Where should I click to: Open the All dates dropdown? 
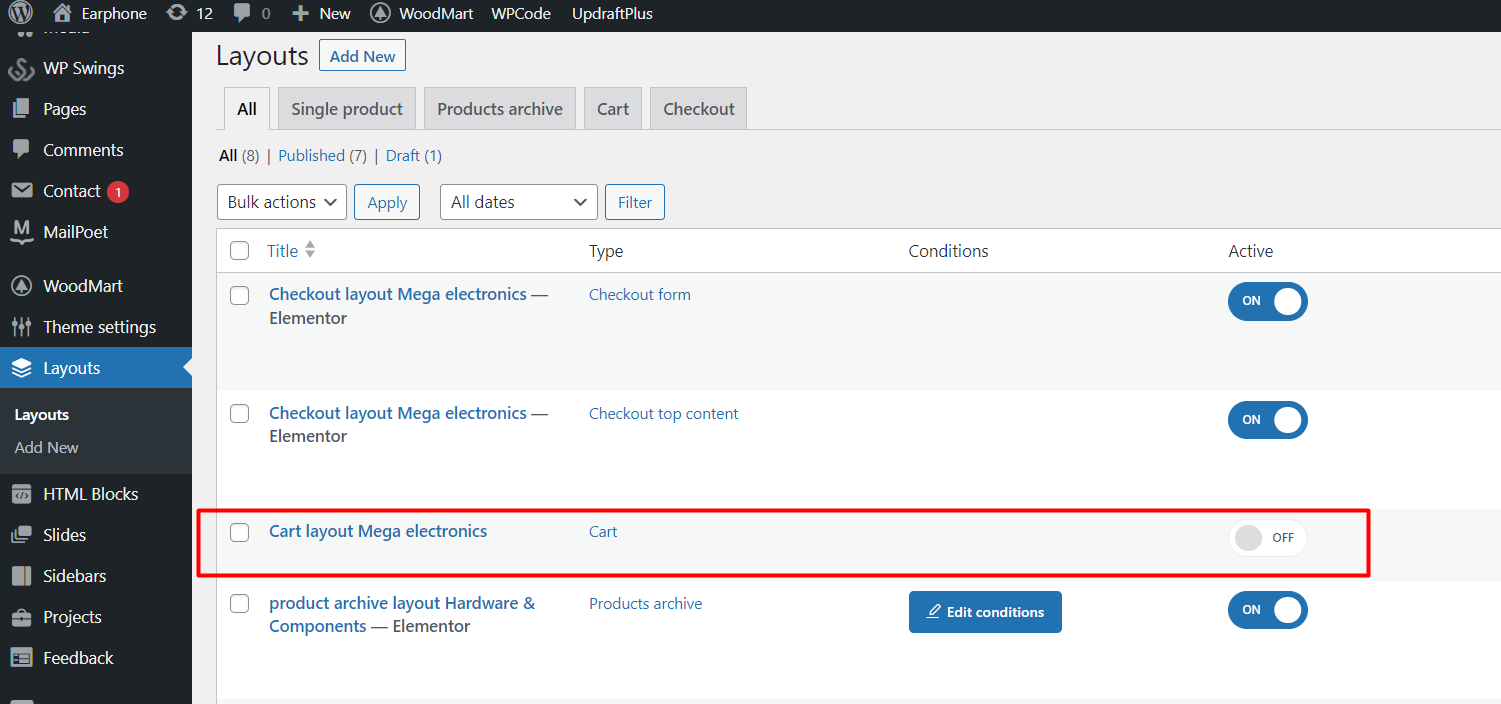[x=519, y=202]
